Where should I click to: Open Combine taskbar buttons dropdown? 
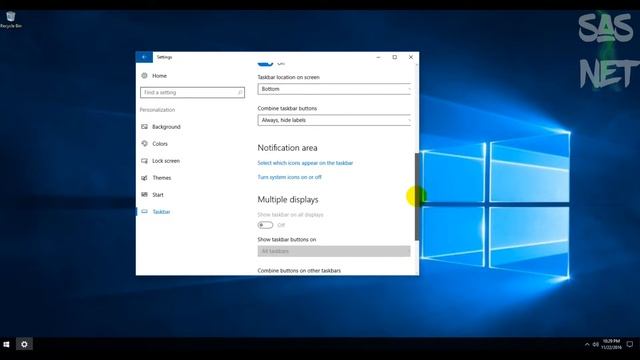(334, 120)
